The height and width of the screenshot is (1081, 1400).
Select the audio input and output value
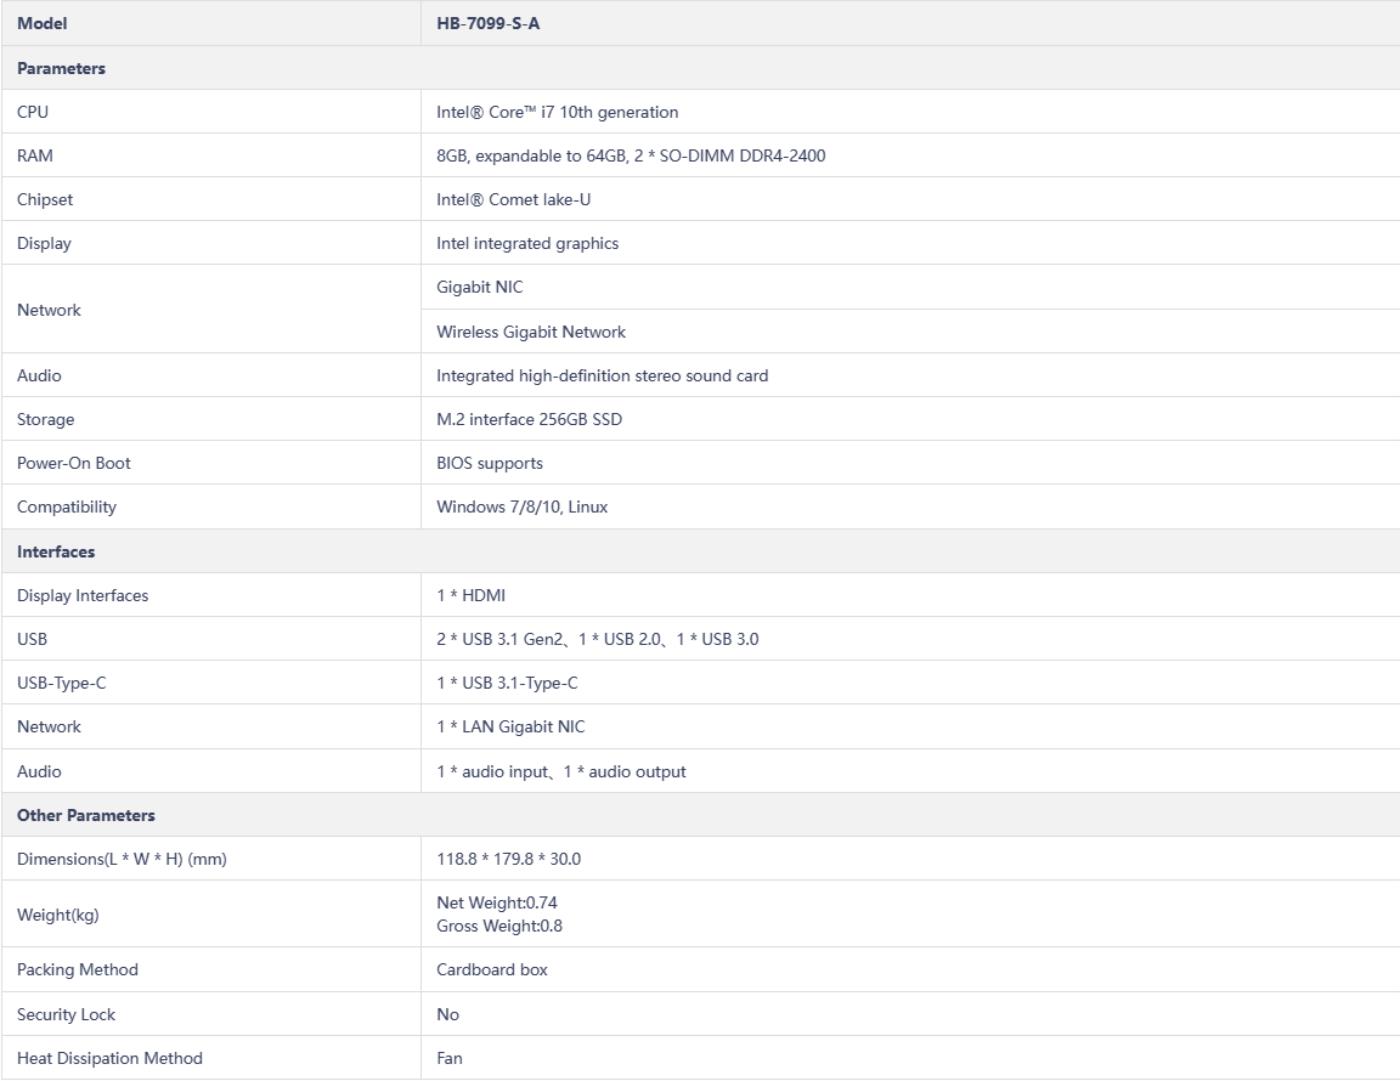point(561,772)
